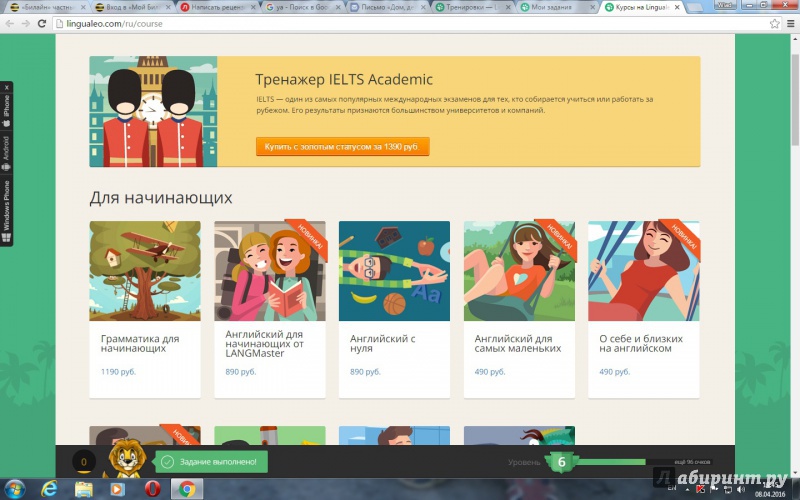Click the Leo lion mascot icon

[x=126, y=458]
